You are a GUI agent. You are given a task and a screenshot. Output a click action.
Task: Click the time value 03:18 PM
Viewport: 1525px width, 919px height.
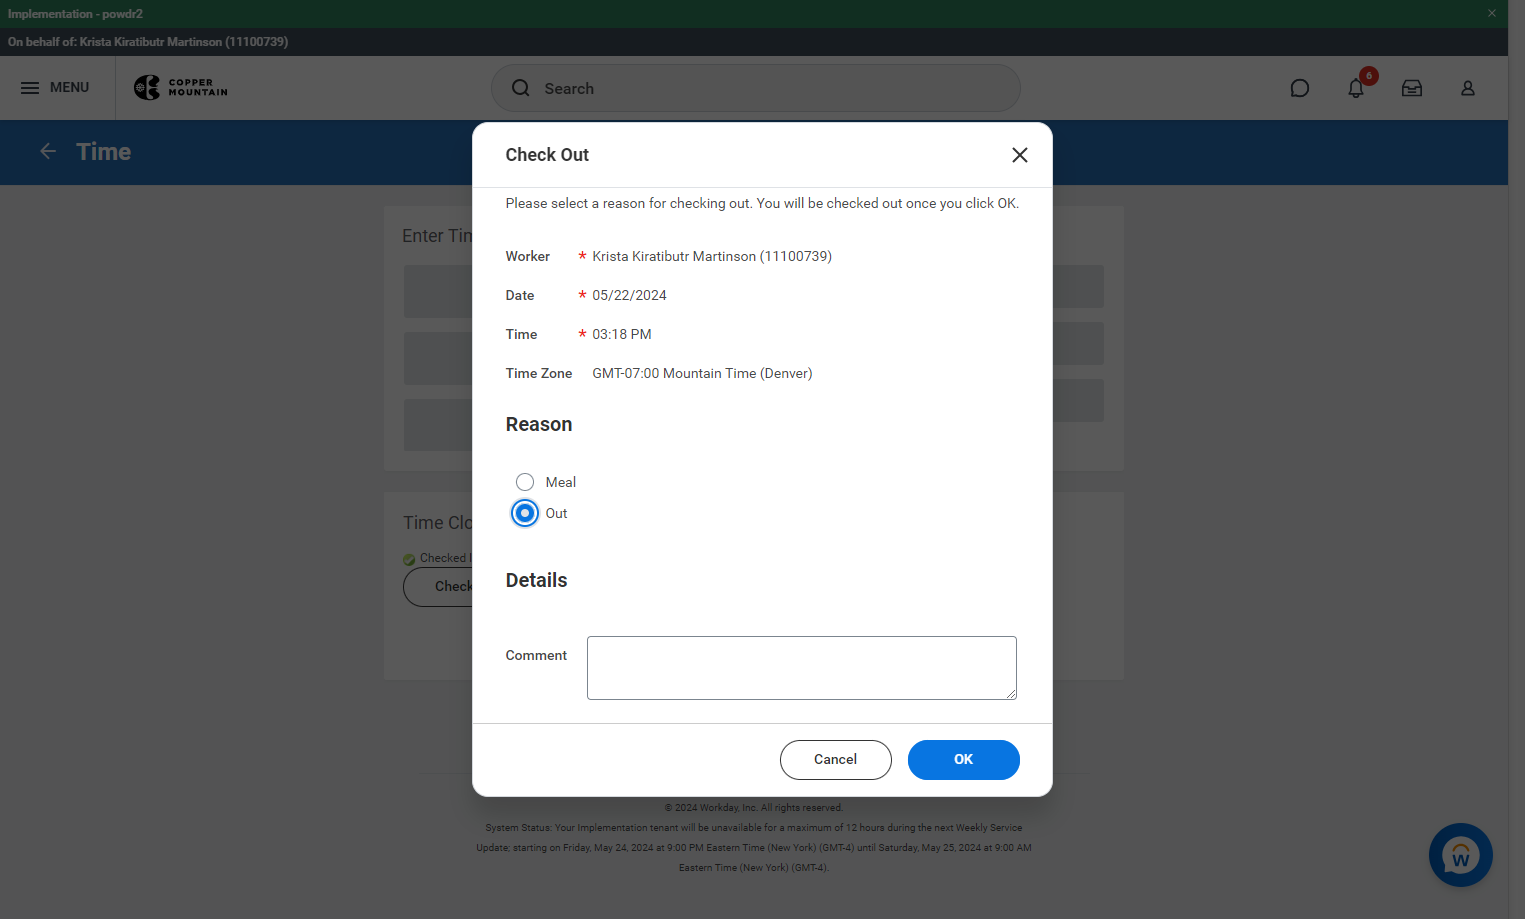click(622, 335)
